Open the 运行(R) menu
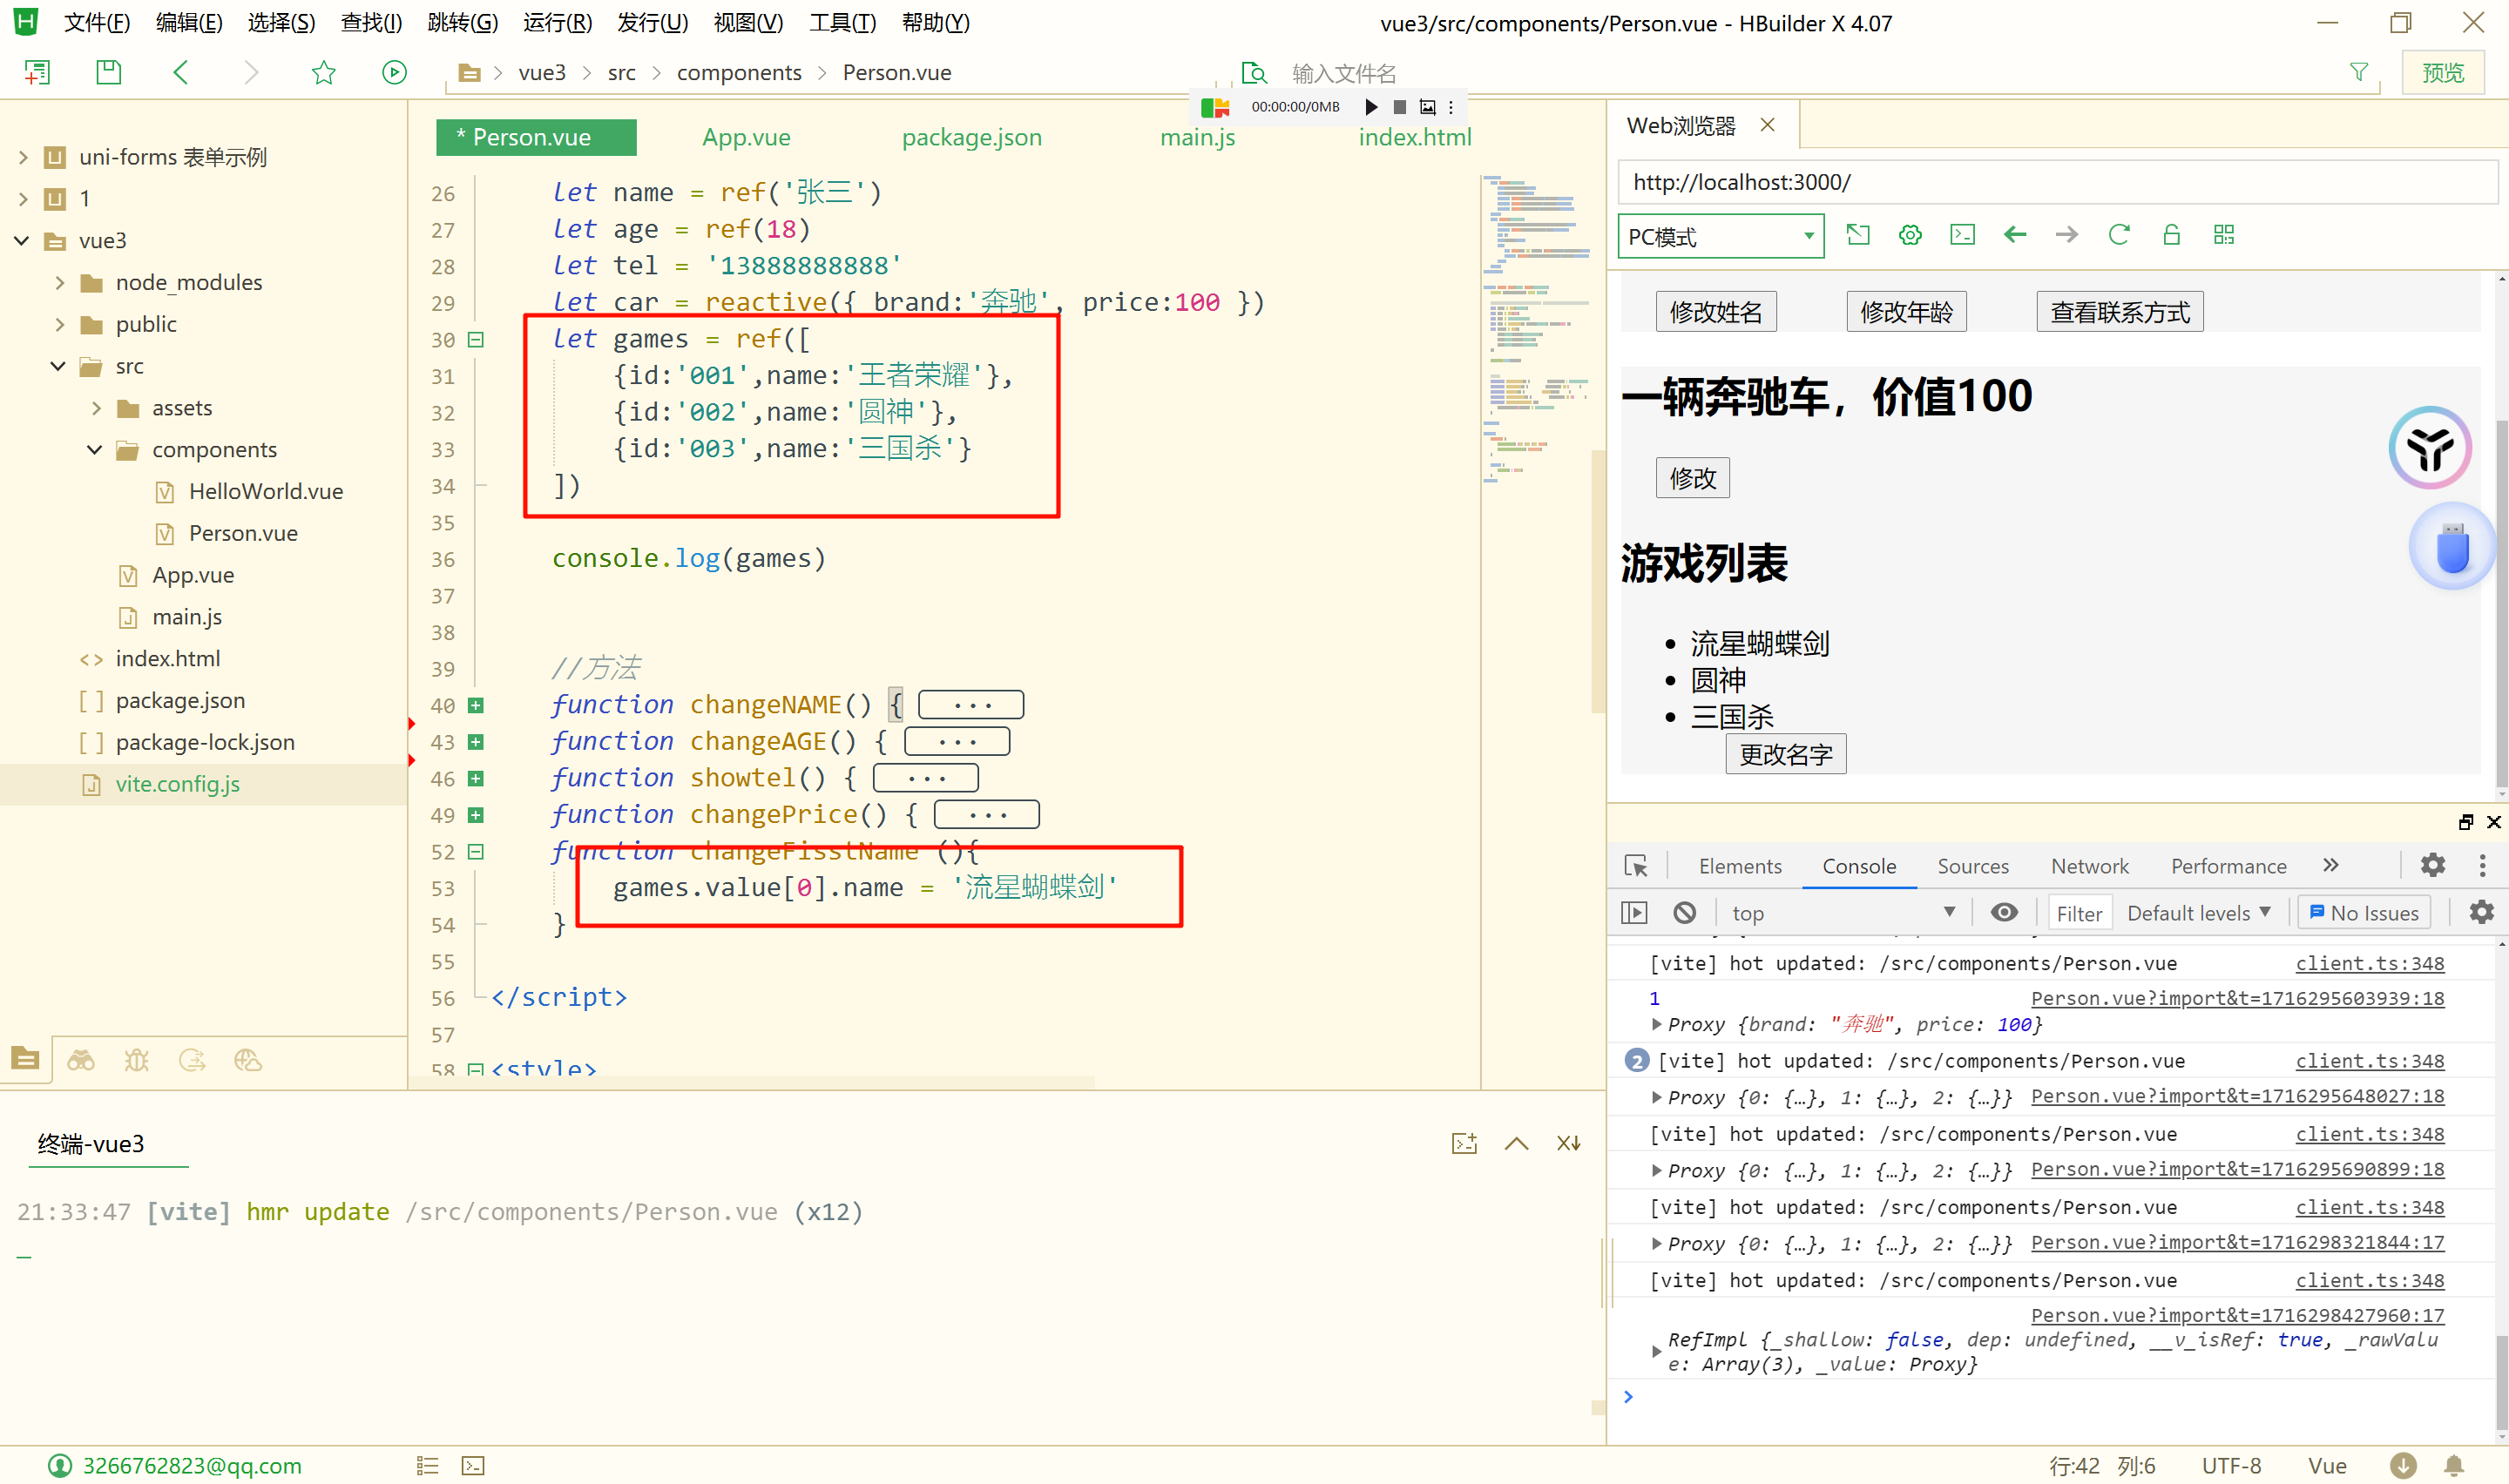Image resolution: width=2509 pixels, height=1484 pixels. tap(557, 22)
